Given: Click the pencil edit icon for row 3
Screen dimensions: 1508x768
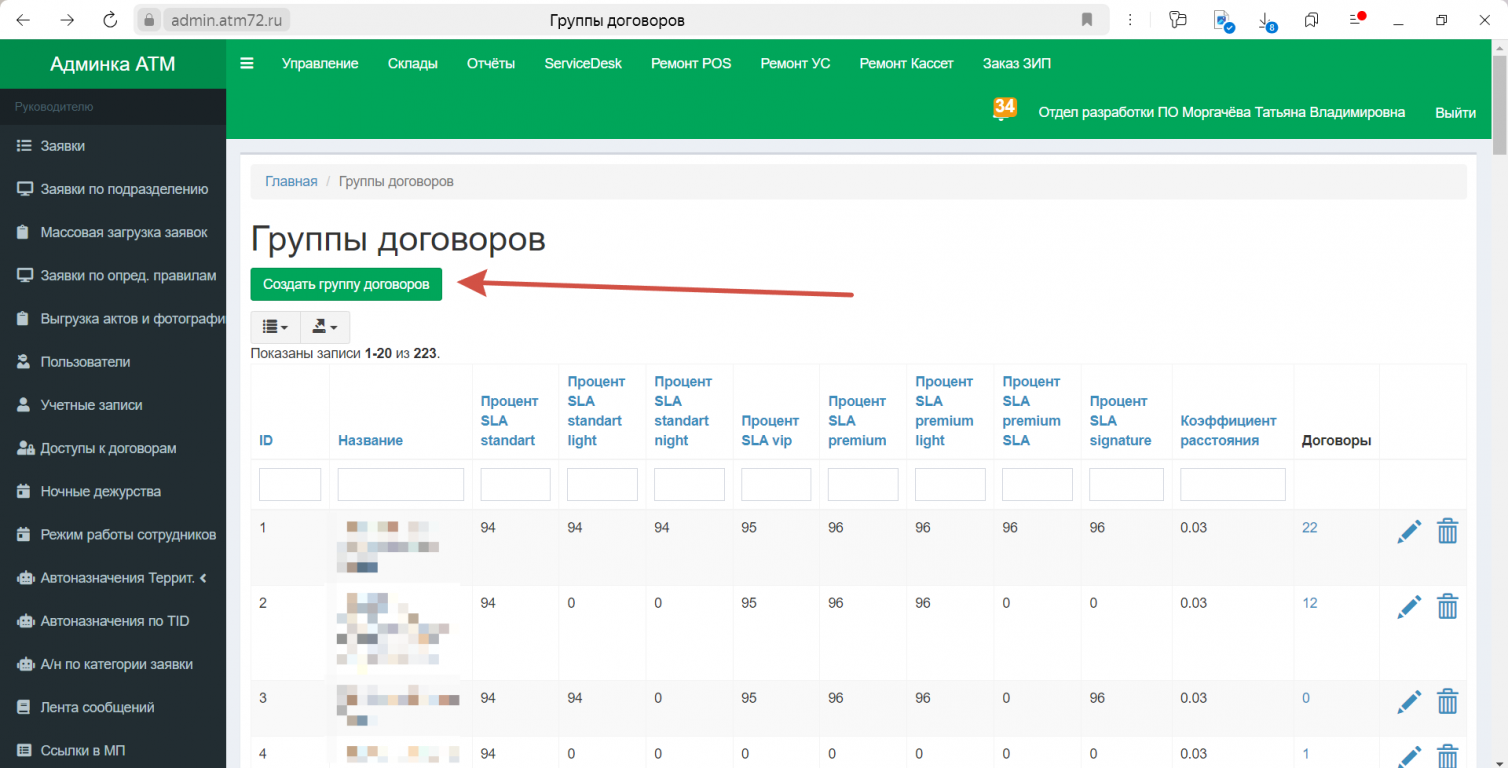Looking at the screenshot, I should click(x=1409, y=702).
